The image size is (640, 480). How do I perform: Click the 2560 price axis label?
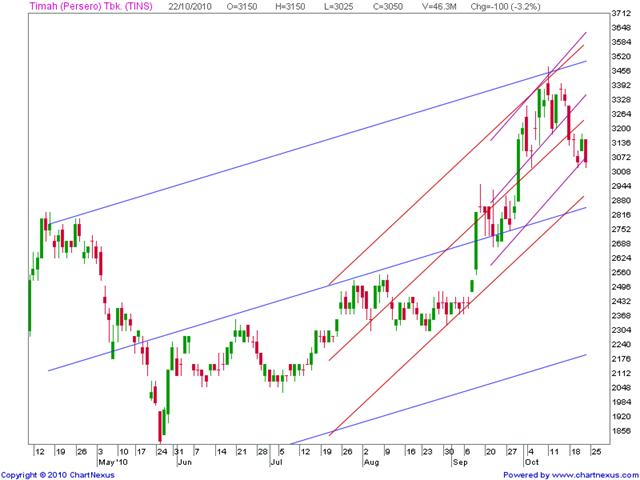pos(621,273)
